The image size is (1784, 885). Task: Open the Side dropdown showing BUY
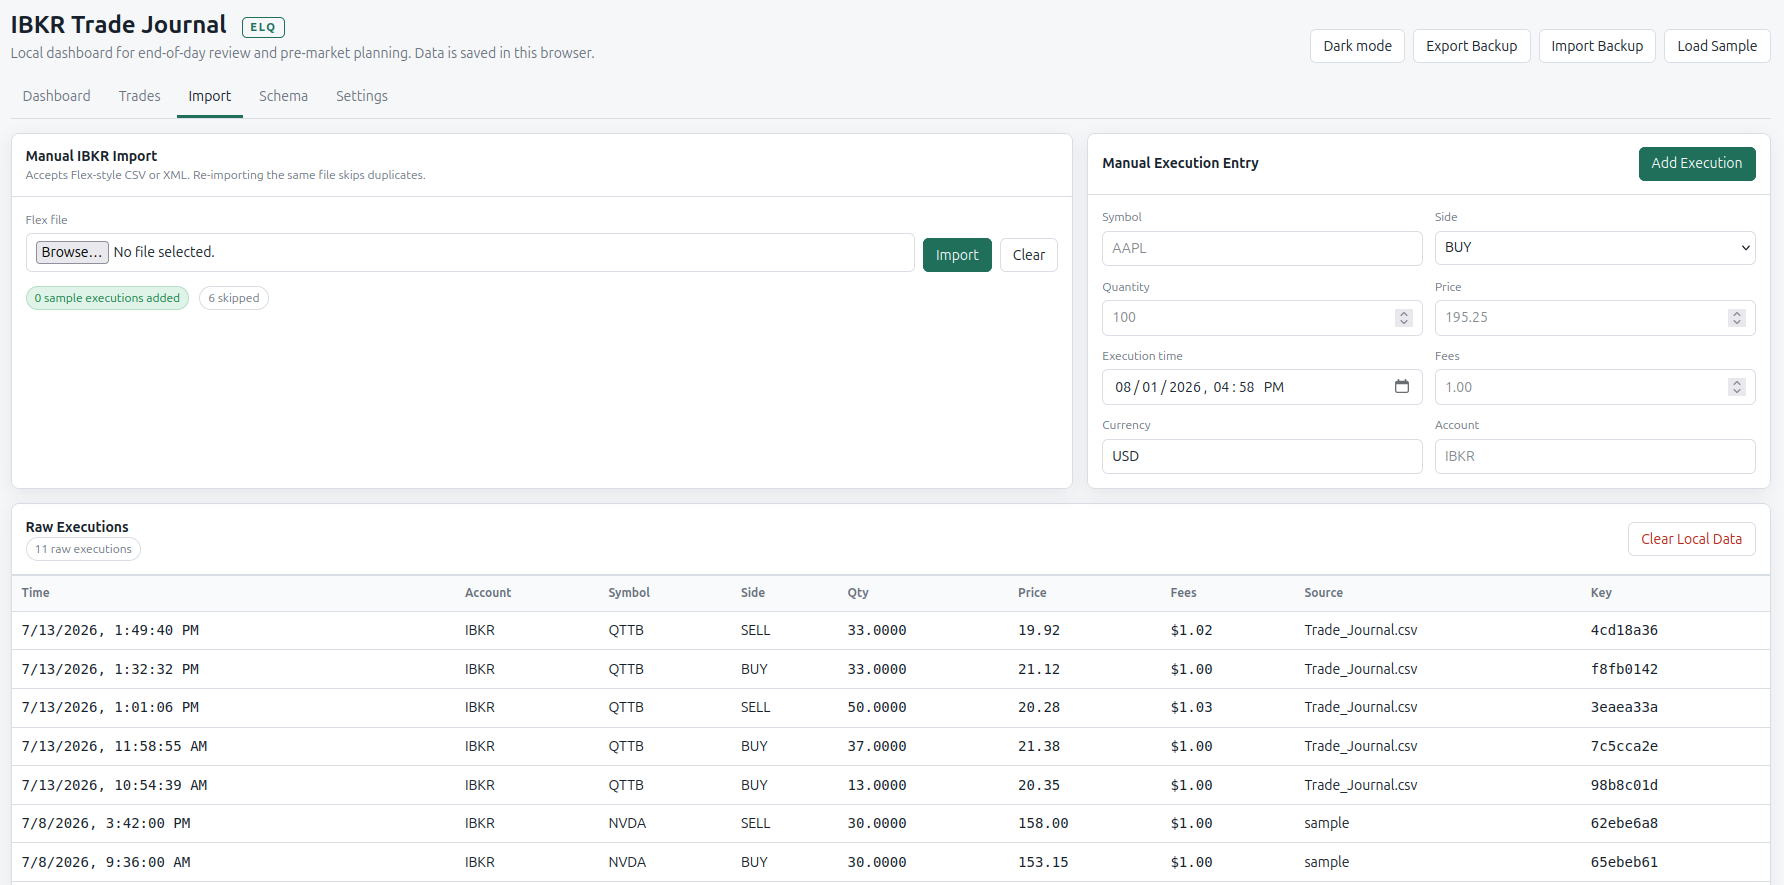1595,248
